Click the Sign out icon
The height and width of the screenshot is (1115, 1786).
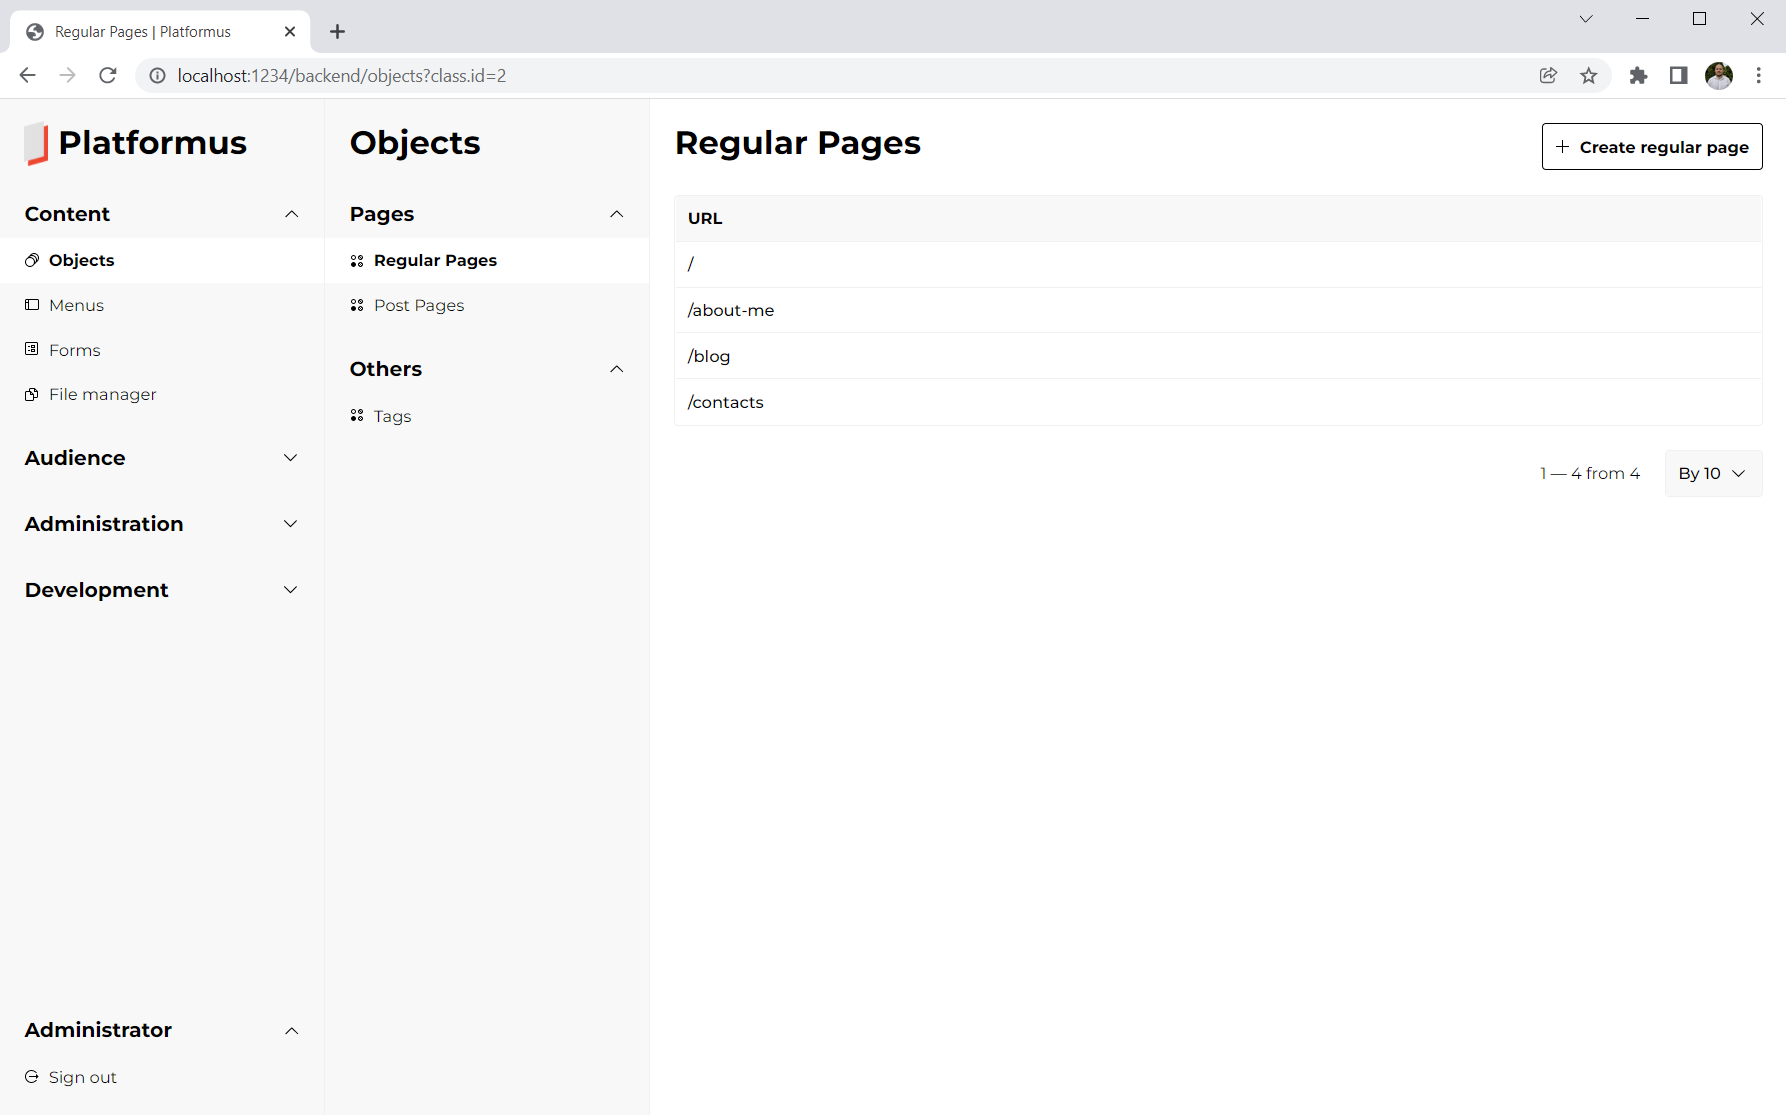point(32,1077)
